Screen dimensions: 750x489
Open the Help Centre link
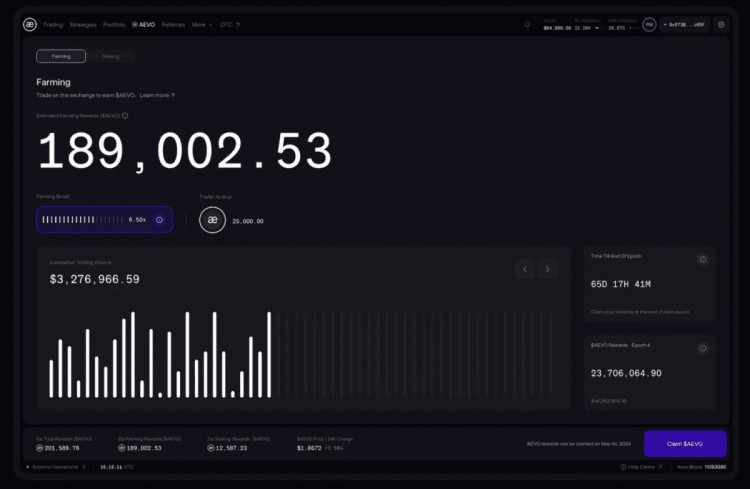[641, 467]
